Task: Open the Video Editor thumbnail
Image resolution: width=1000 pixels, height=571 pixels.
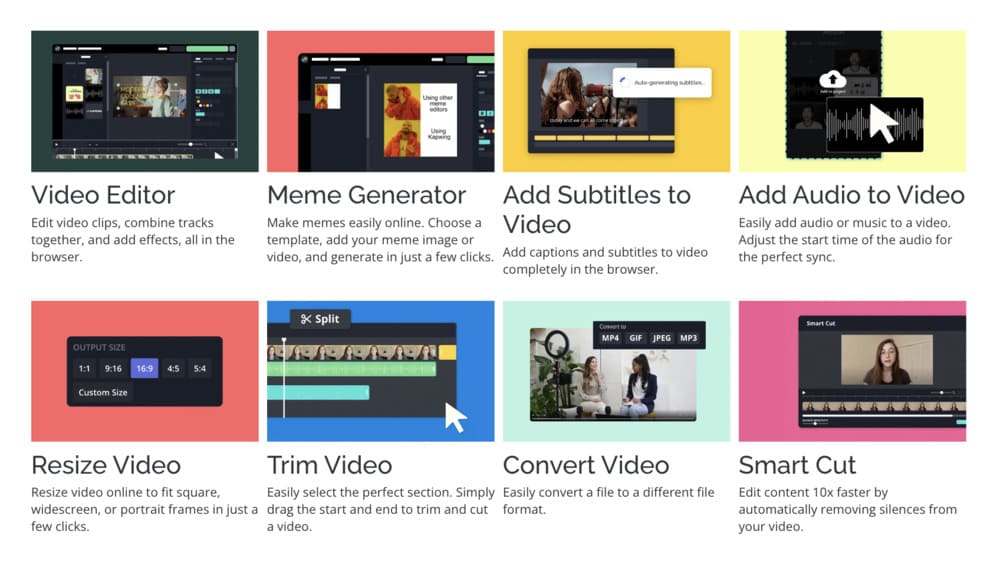Action: [x=145, y=101]
